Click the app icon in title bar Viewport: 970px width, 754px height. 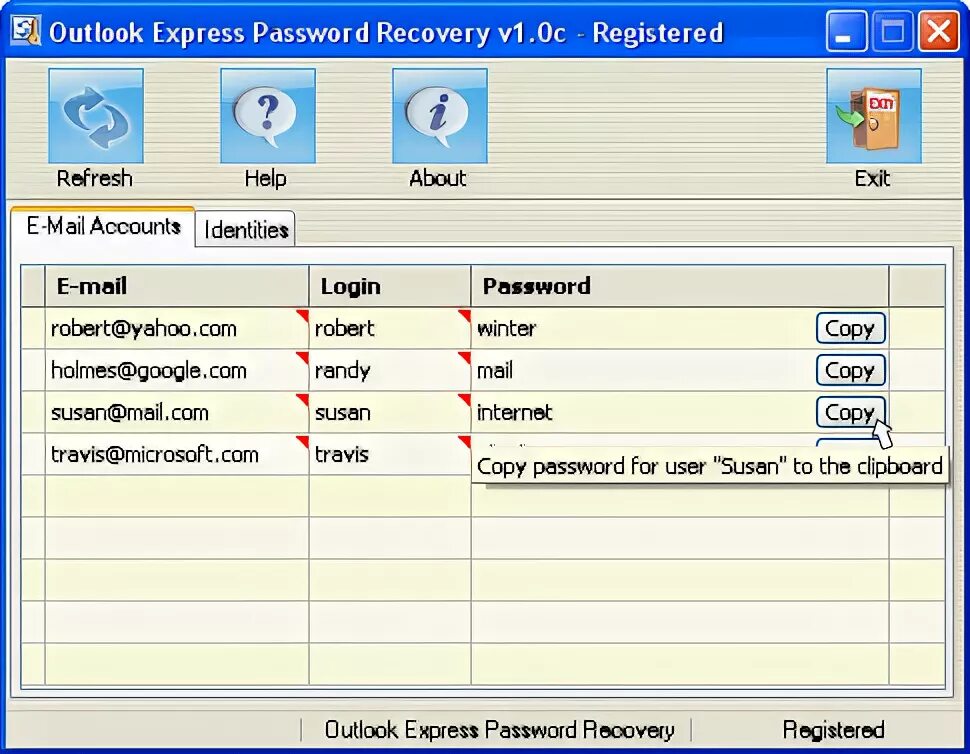pyautogui.click(x=26, y=31)
